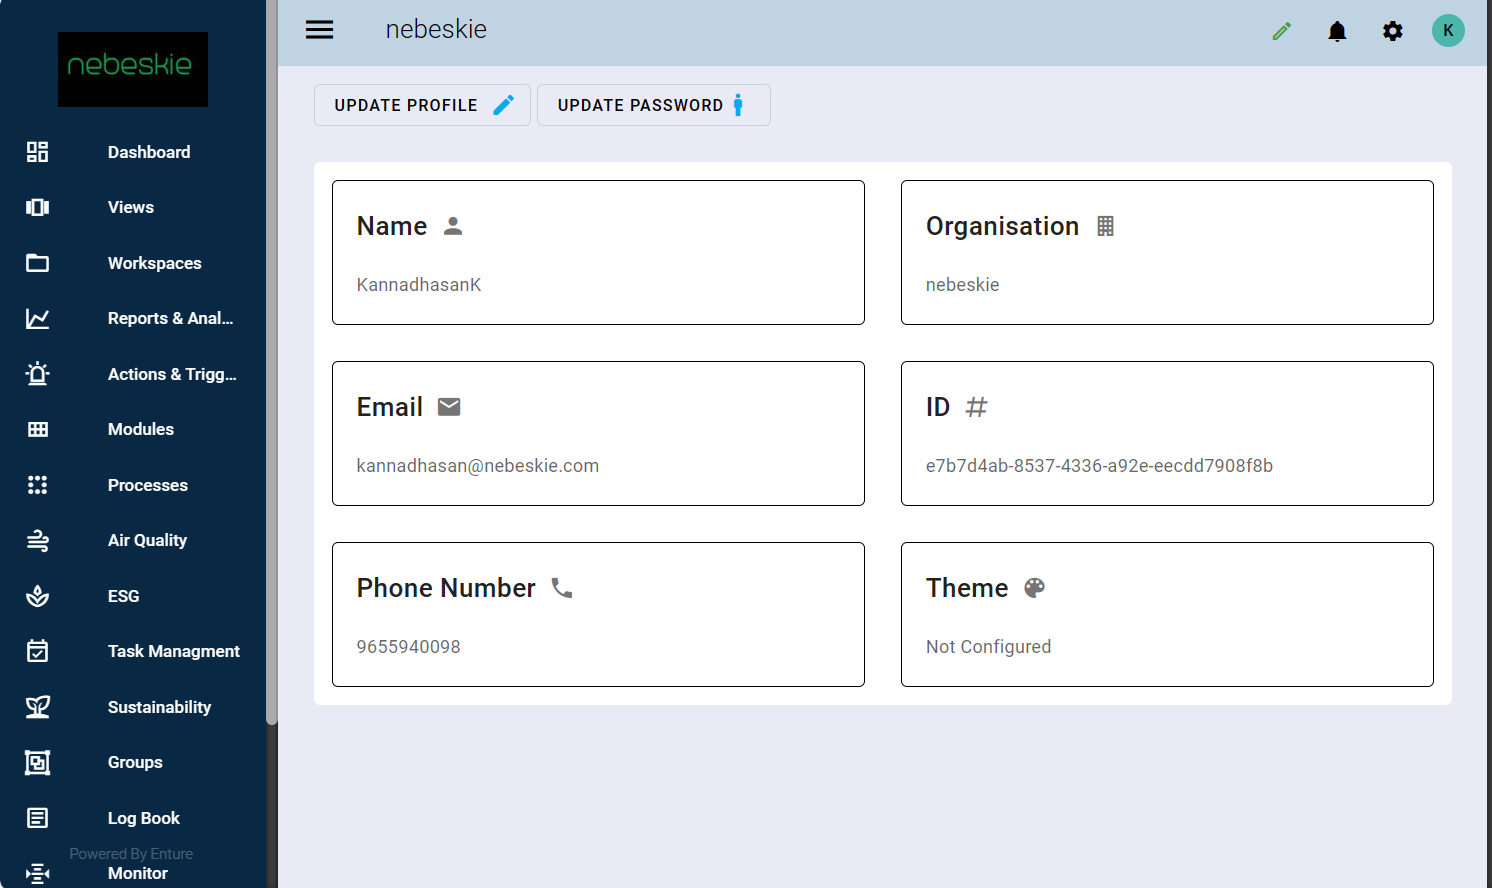The image size is (1492, 888).
Task: Click the Theme card
Action: pyautogui.click(x=1166, y=614)
